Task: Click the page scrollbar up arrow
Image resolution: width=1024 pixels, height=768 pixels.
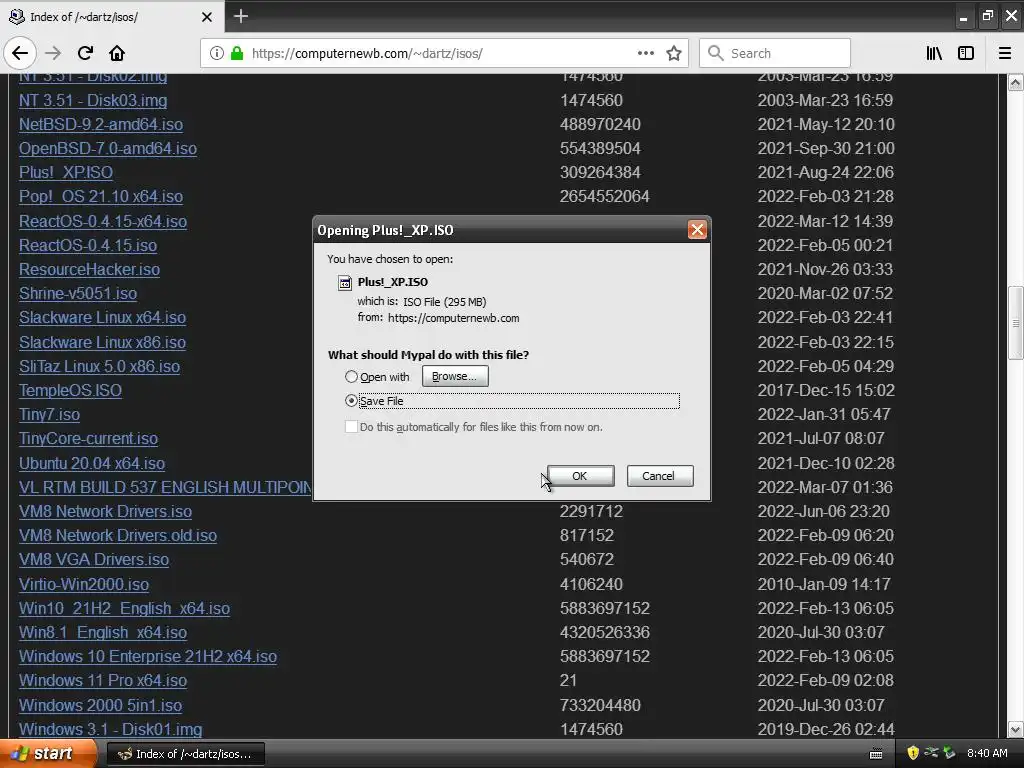Action: click(1015, 83)
